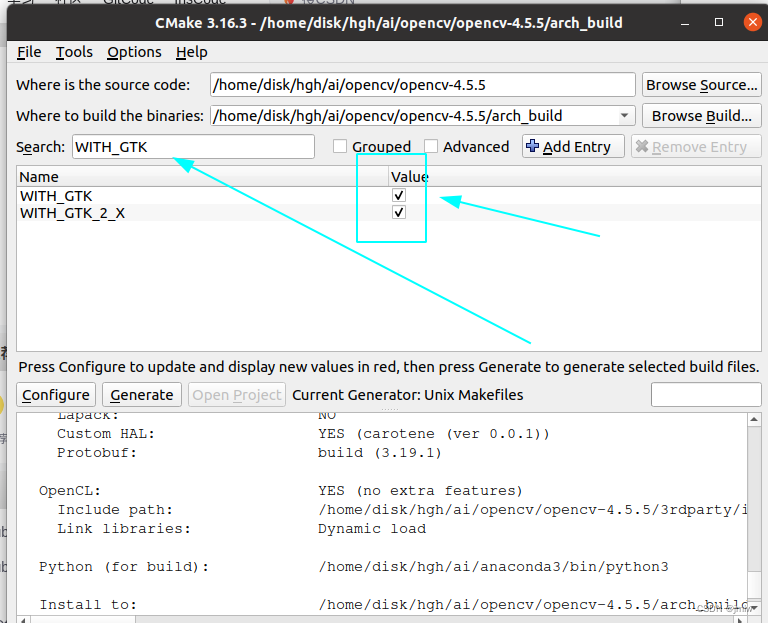
Task: Minimize the CMake window
Action: tap(685, 23)
